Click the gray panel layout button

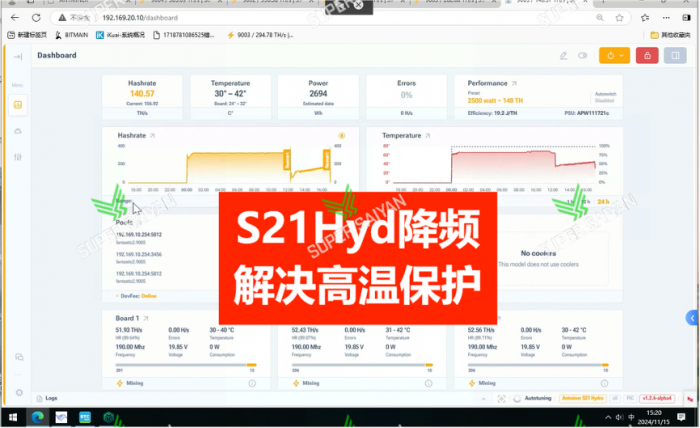click(675, 56)
